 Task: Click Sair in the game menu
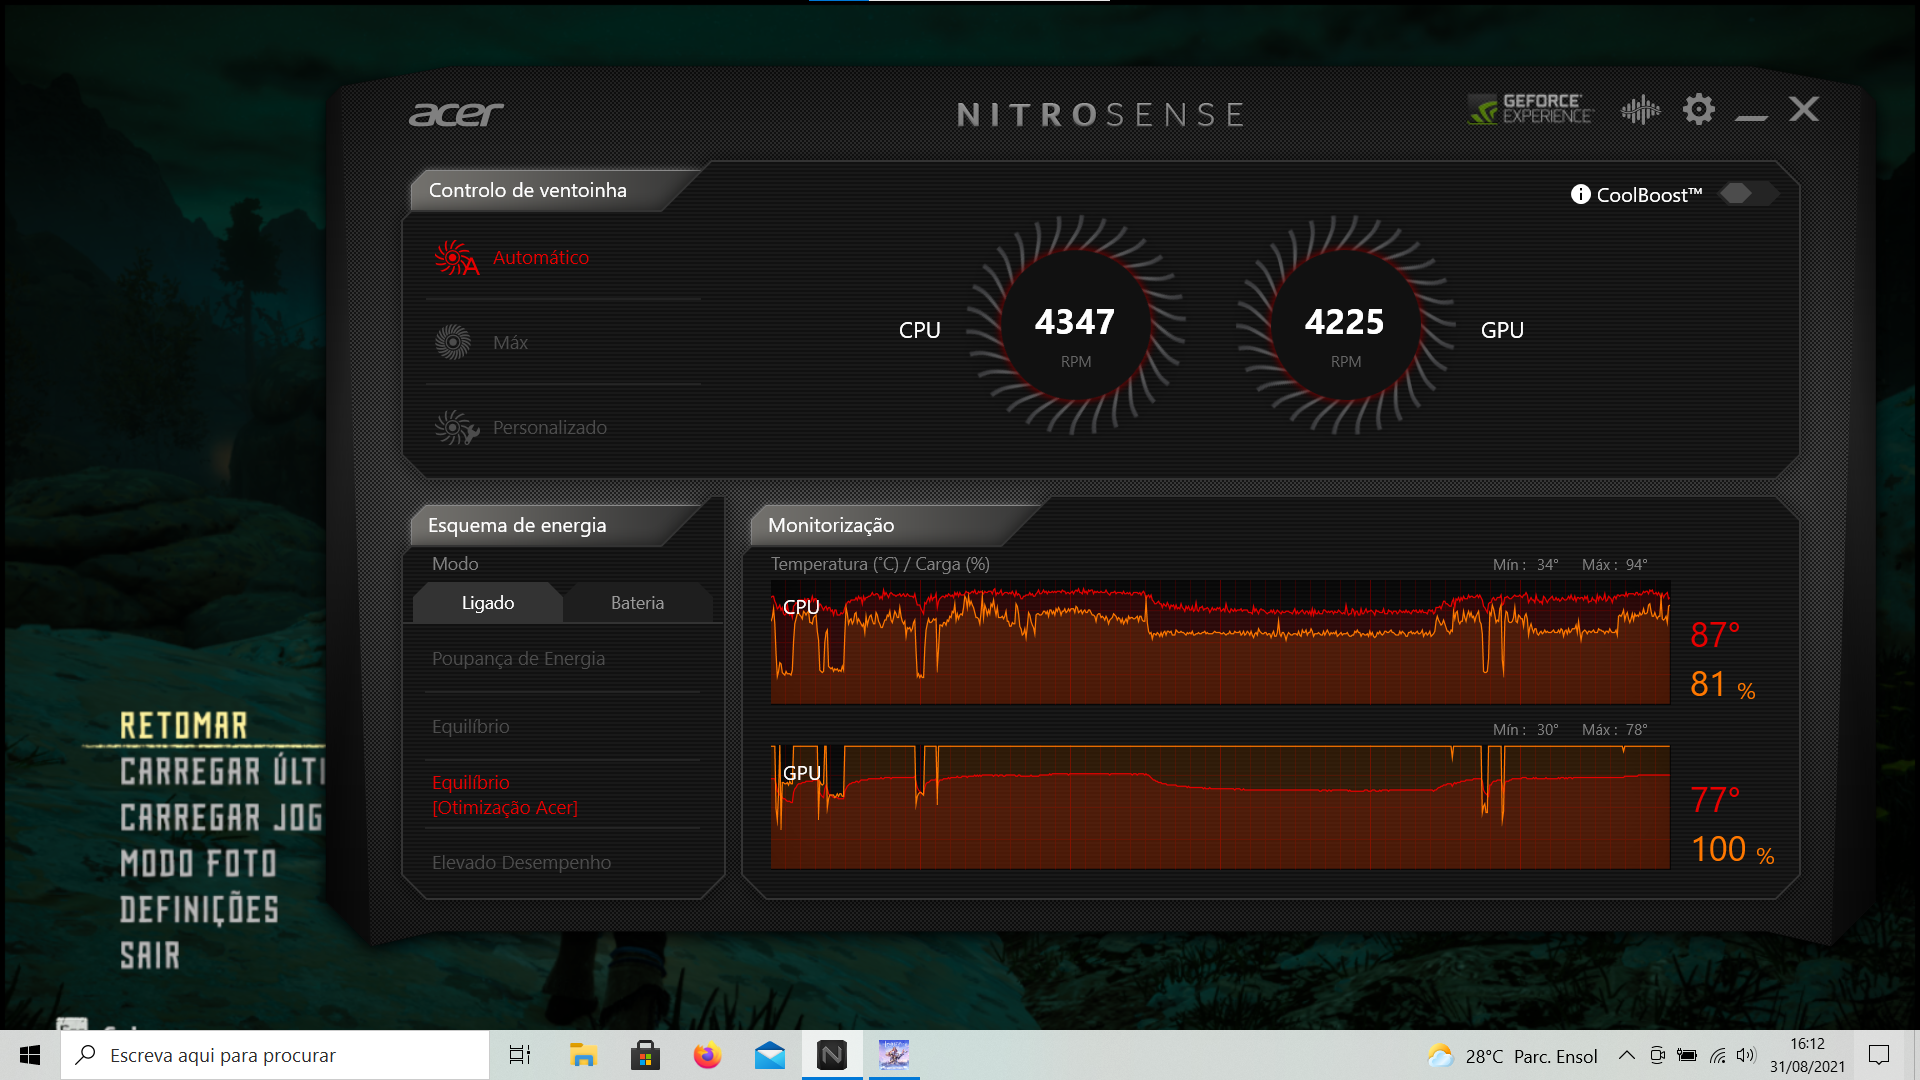pyautogui.click(x=150, y=955)
